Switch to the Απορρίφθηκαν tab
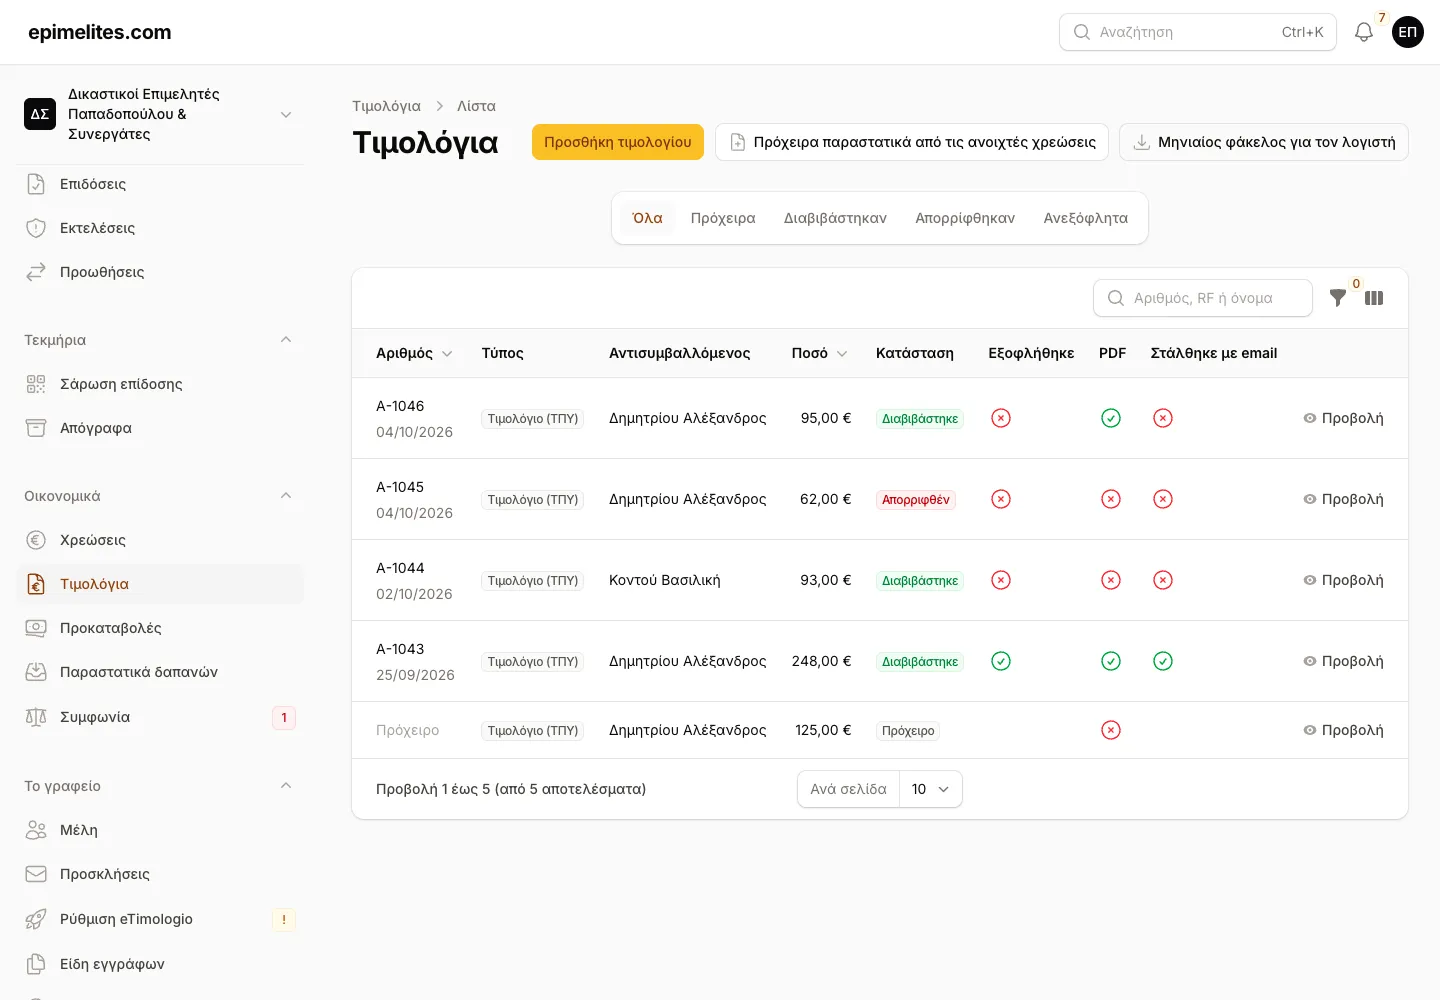Viewport: 1440px width, 1000px height. [965, 218]
